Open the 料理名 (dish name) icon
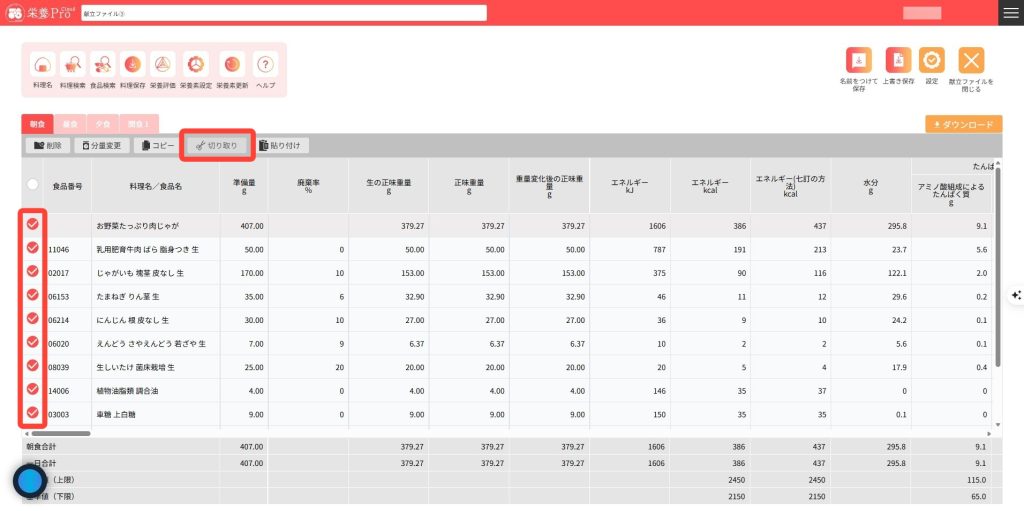This screenshot has height=511, width=1024. click(x=43, y=65)
